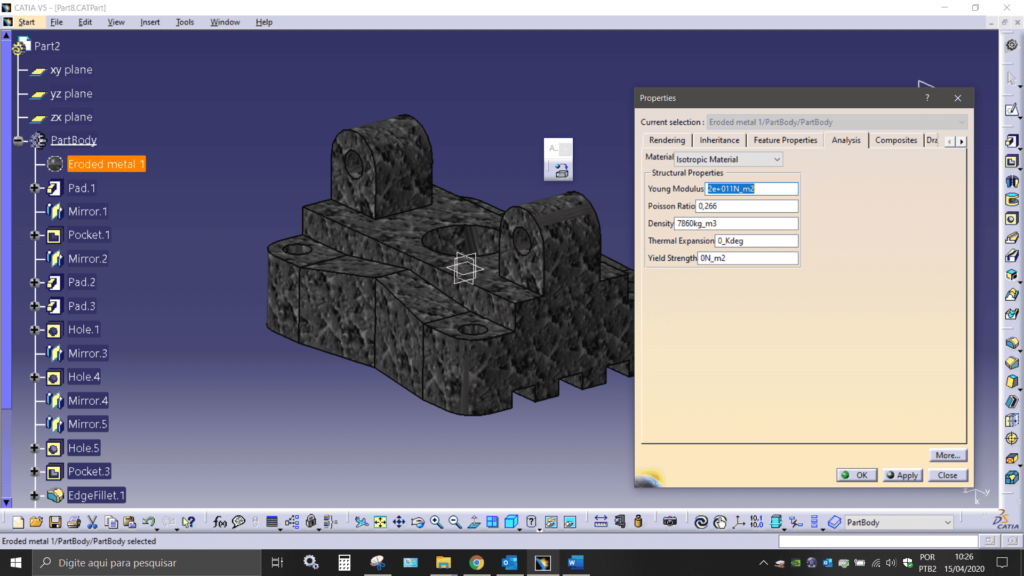Screen dimensions: 1024x576
Task: Click the Fit All In view icon
Action: tap(380, 522)
